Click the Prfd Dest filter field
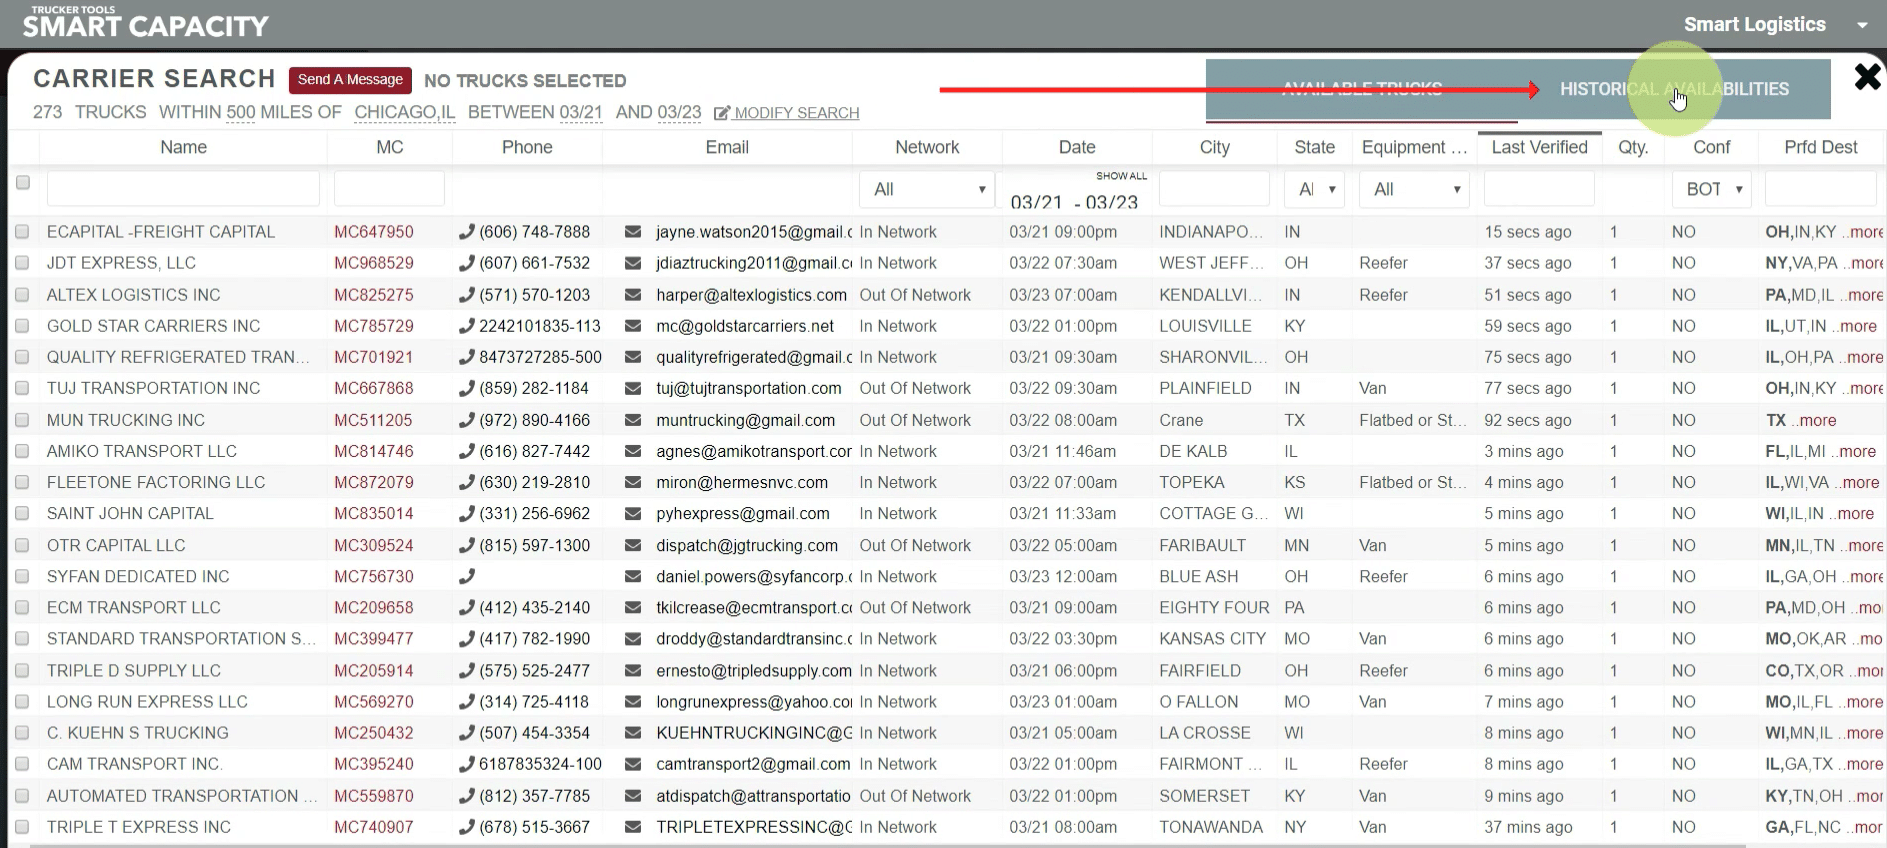 pos(1821,189)
